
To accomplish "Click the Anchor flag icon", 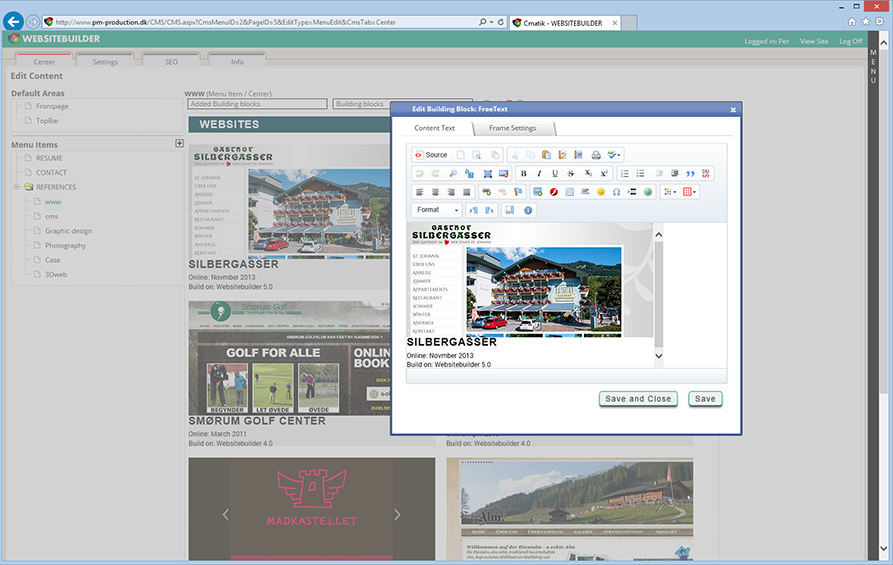I will click(x=518, y=192).
